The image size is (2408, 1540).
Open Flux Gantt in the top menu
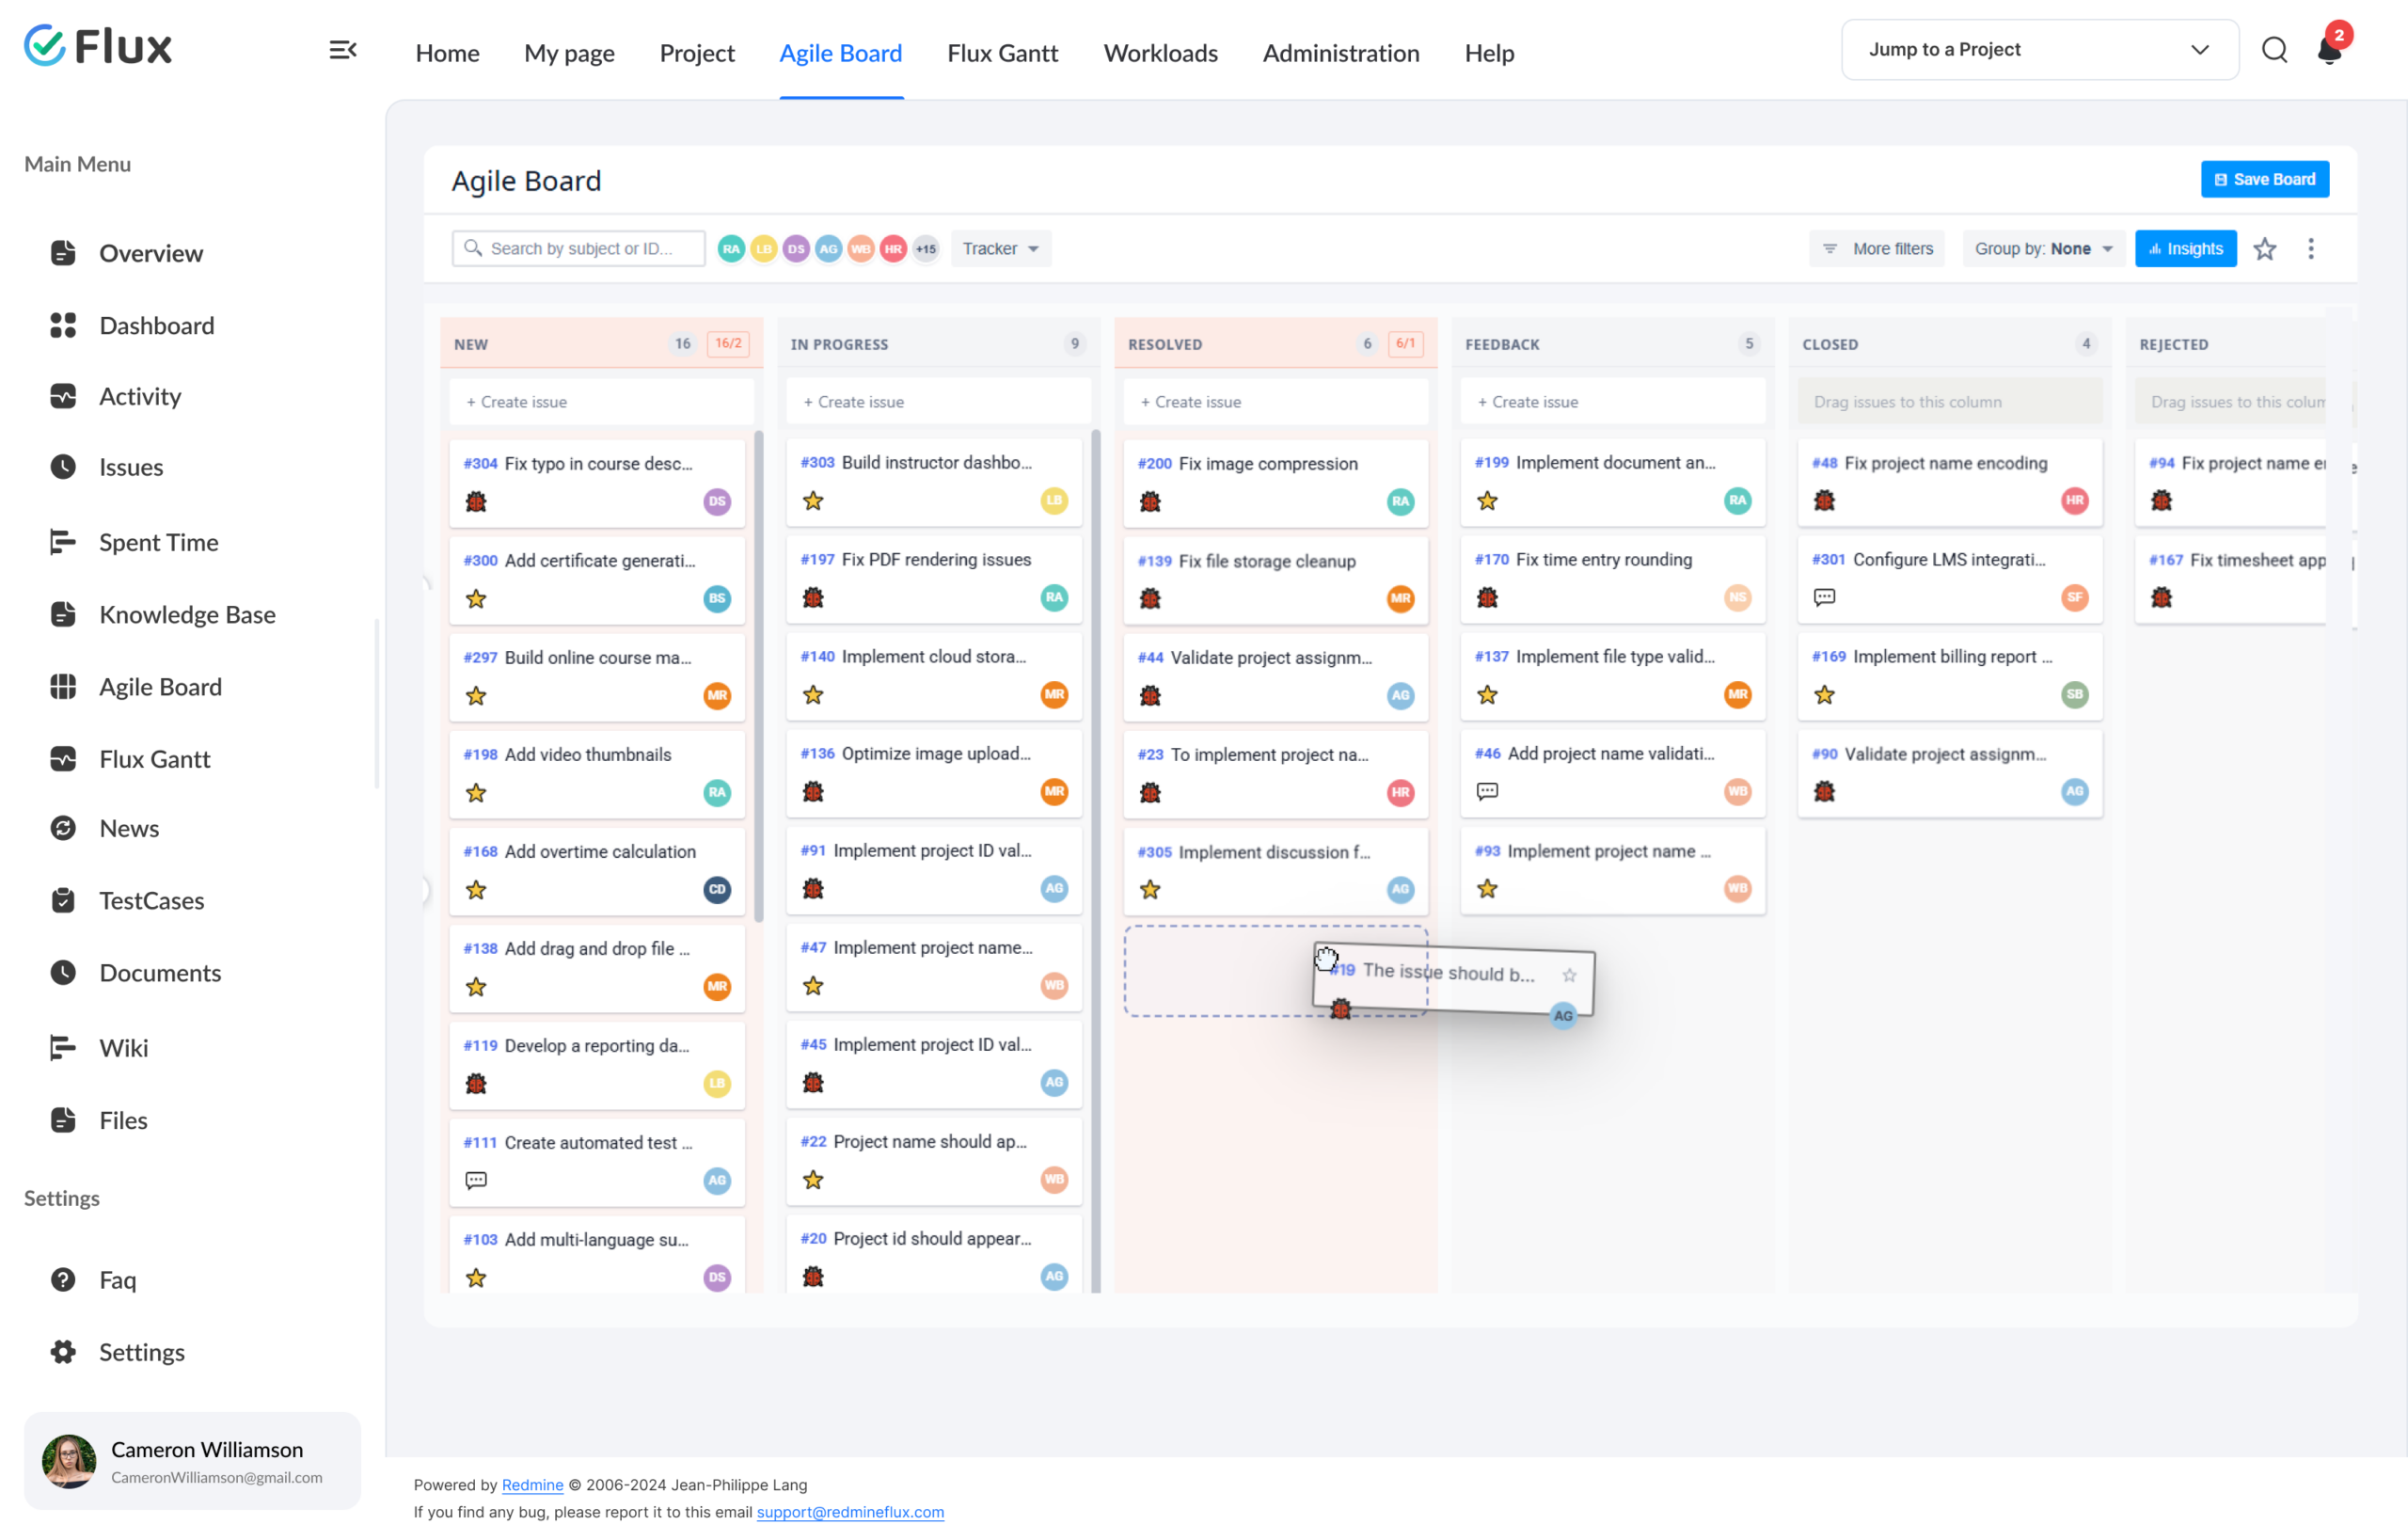click(x=1002, y=53)
